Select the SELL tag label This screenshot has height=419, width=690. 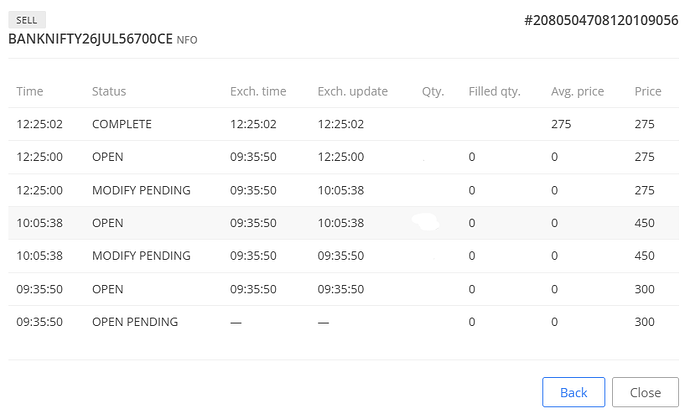[27, 20]
